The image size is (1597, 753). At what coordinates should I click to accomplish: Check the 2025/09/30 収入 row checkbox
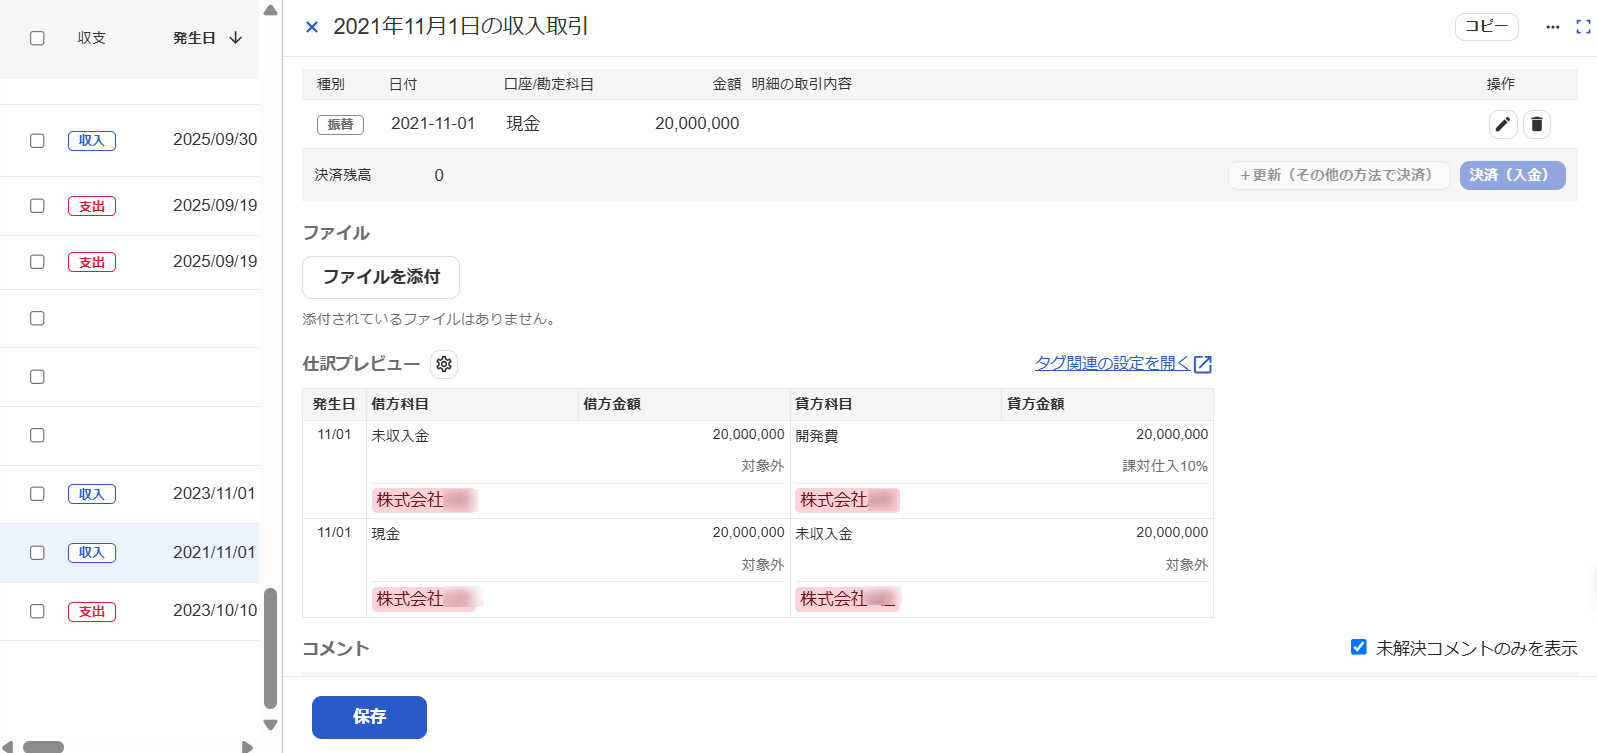pyautogui.click(x=37, y=141)
